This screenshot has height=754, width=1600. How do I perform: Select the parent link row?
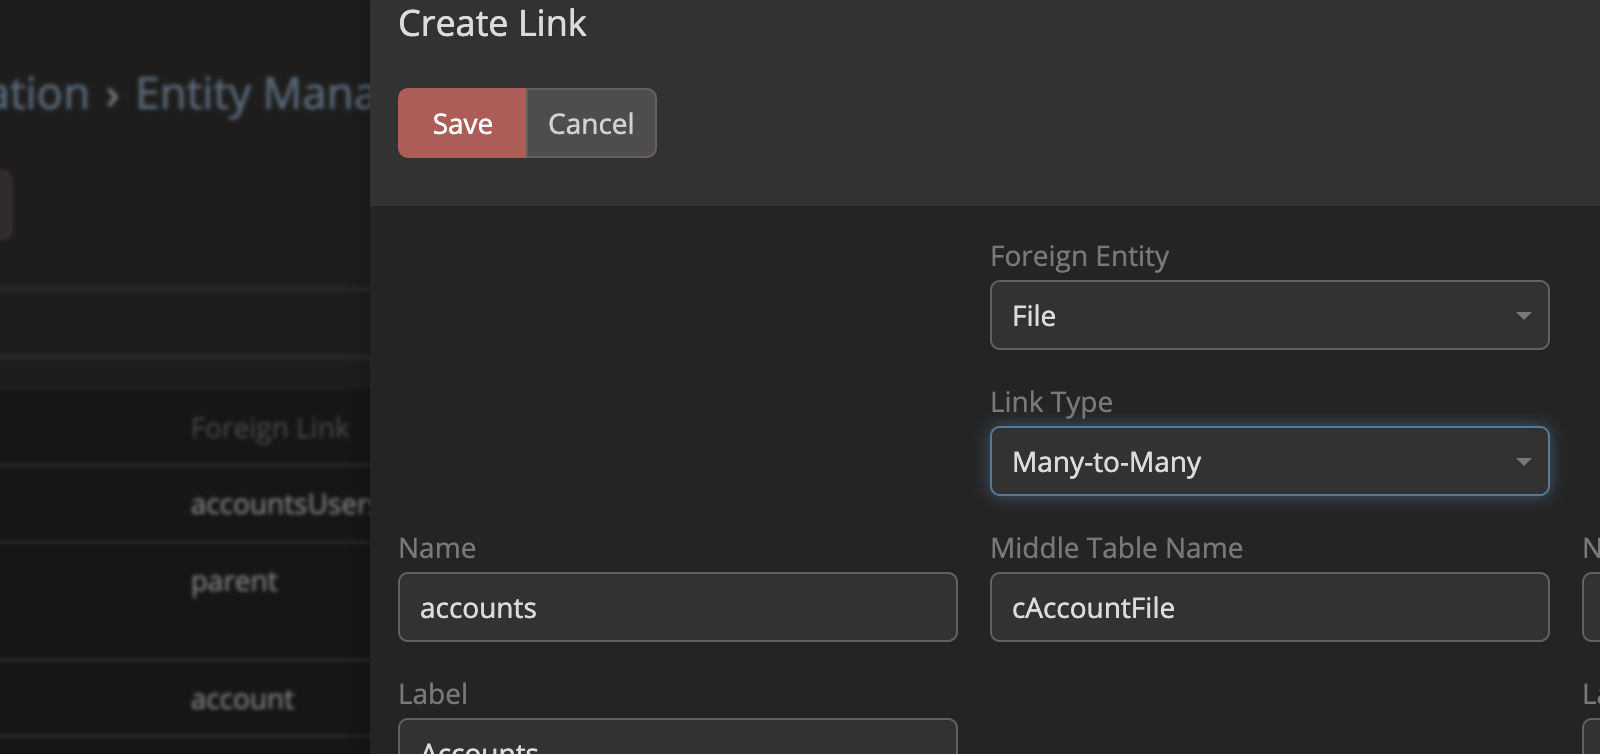(234, 582)
